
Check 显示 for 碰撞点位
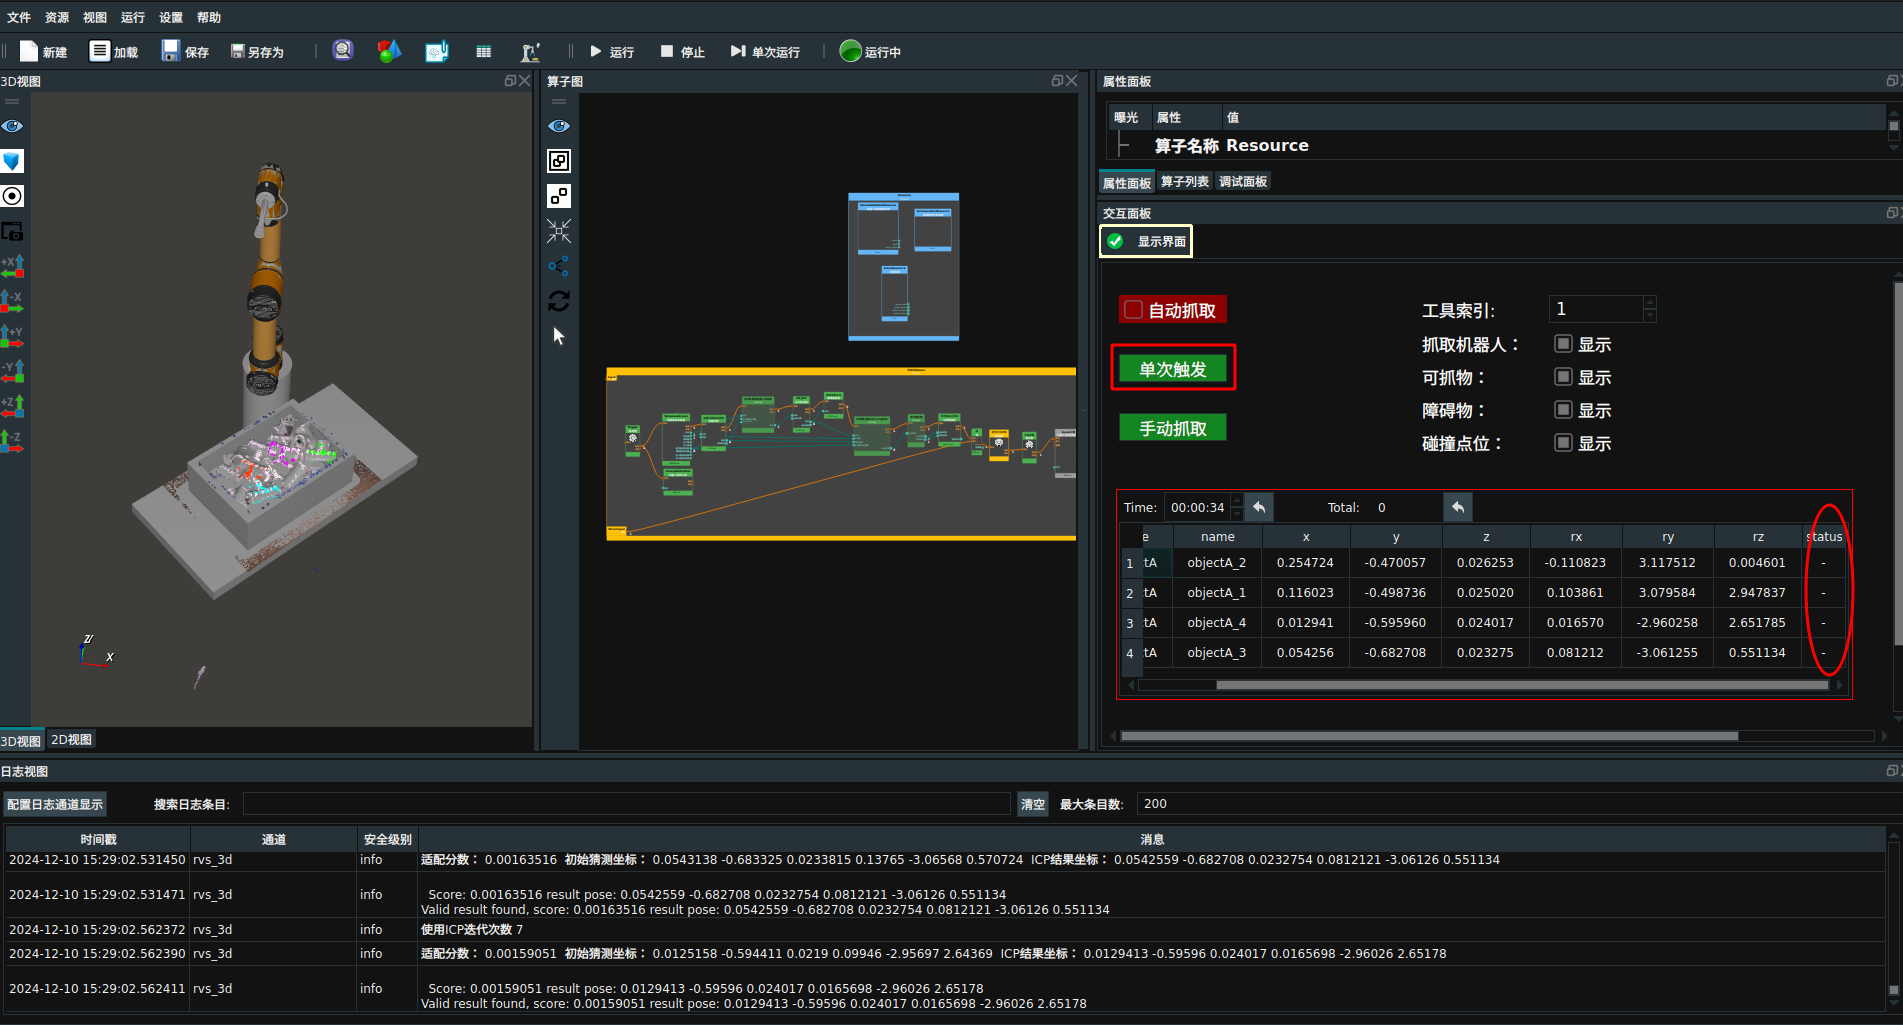click(1563, 443)
